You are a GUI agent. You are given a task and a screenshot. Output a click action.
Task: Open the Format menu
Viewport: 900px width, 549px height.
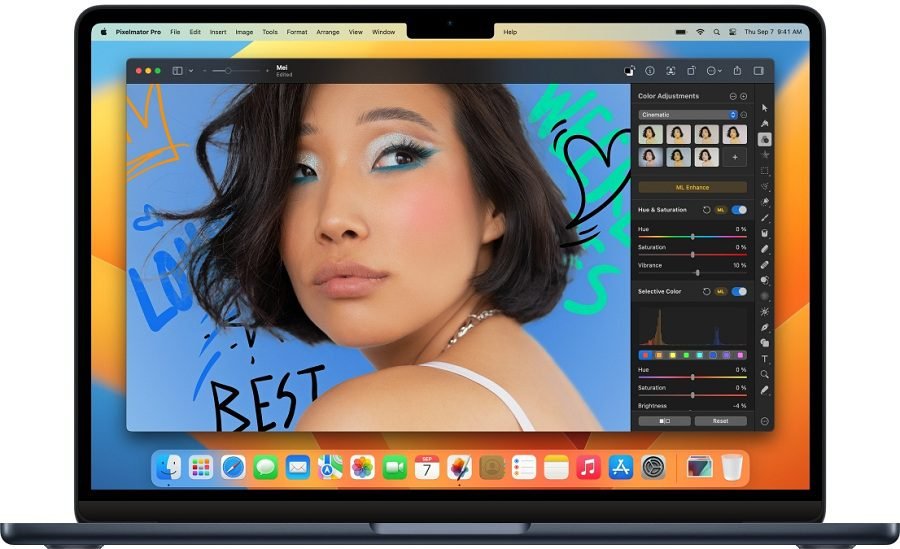[x=297, y=32]
